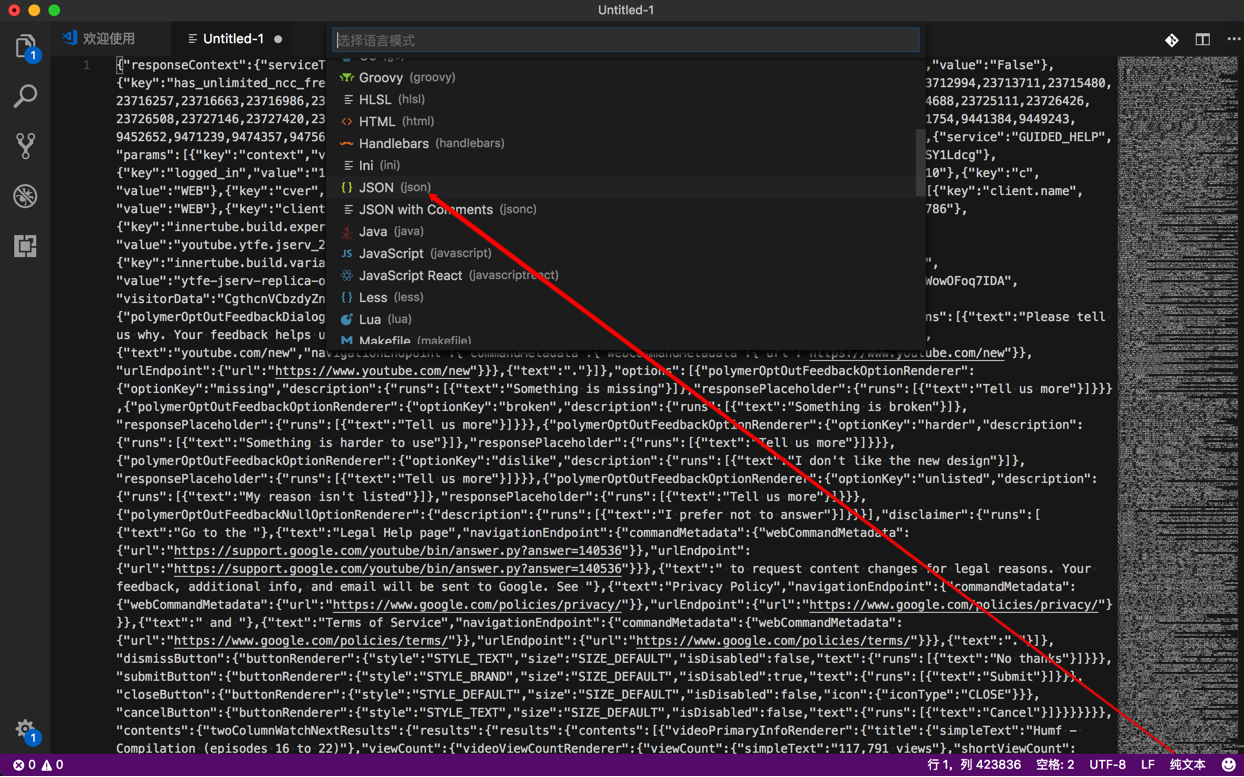Open the support.google.com answer=140536 urlEndpoint link
The image size is (1244, 777).
point(399,569)
